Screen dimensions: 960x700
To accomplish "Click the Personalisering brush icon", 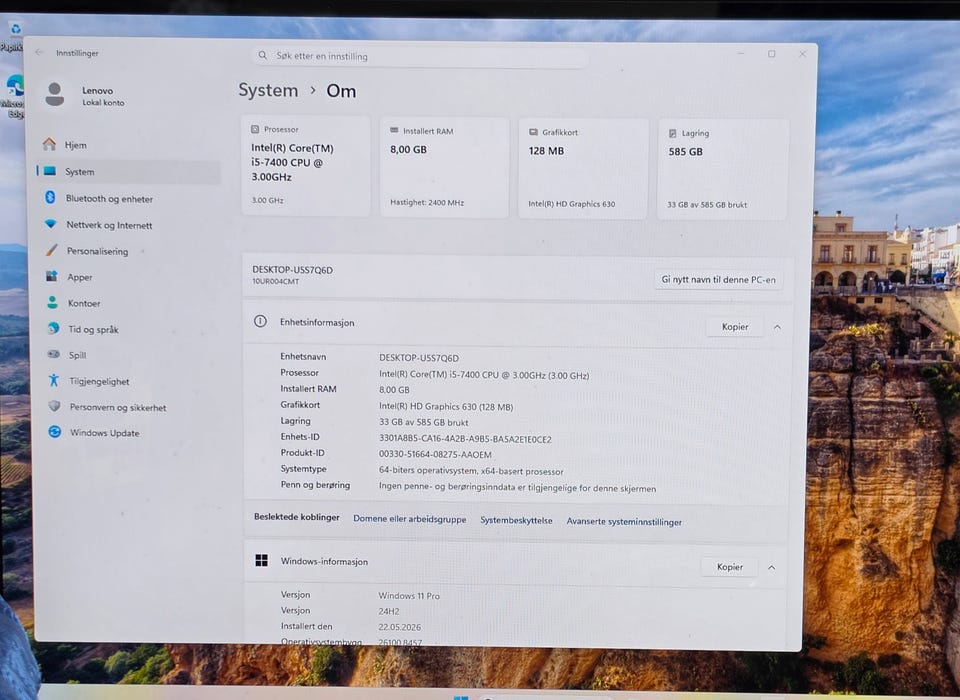I will pos(51,250).
